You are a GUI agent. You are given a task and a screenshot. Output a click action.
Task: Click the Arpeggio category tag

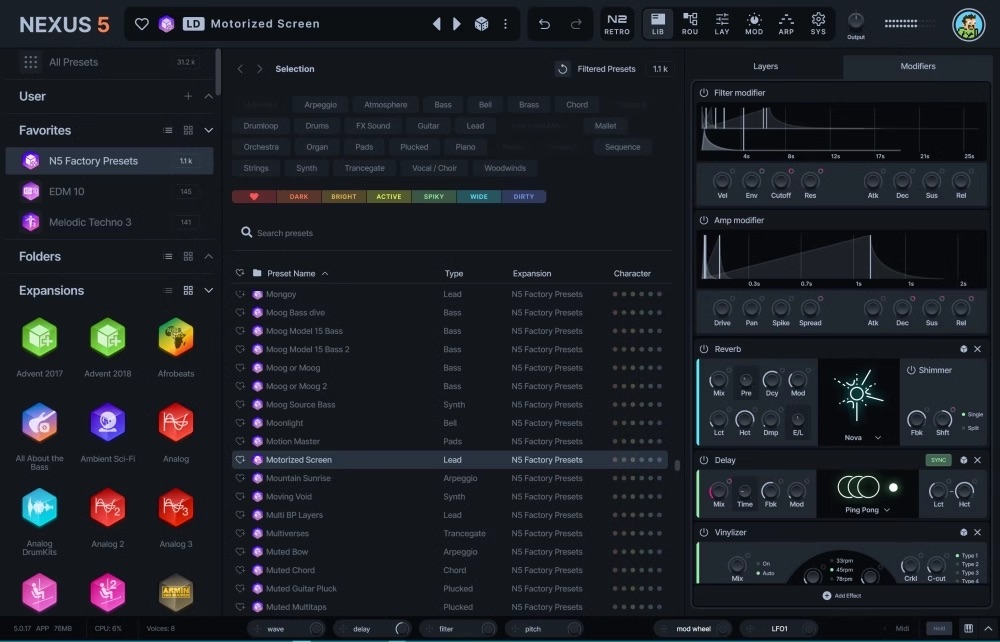point(320,104)
